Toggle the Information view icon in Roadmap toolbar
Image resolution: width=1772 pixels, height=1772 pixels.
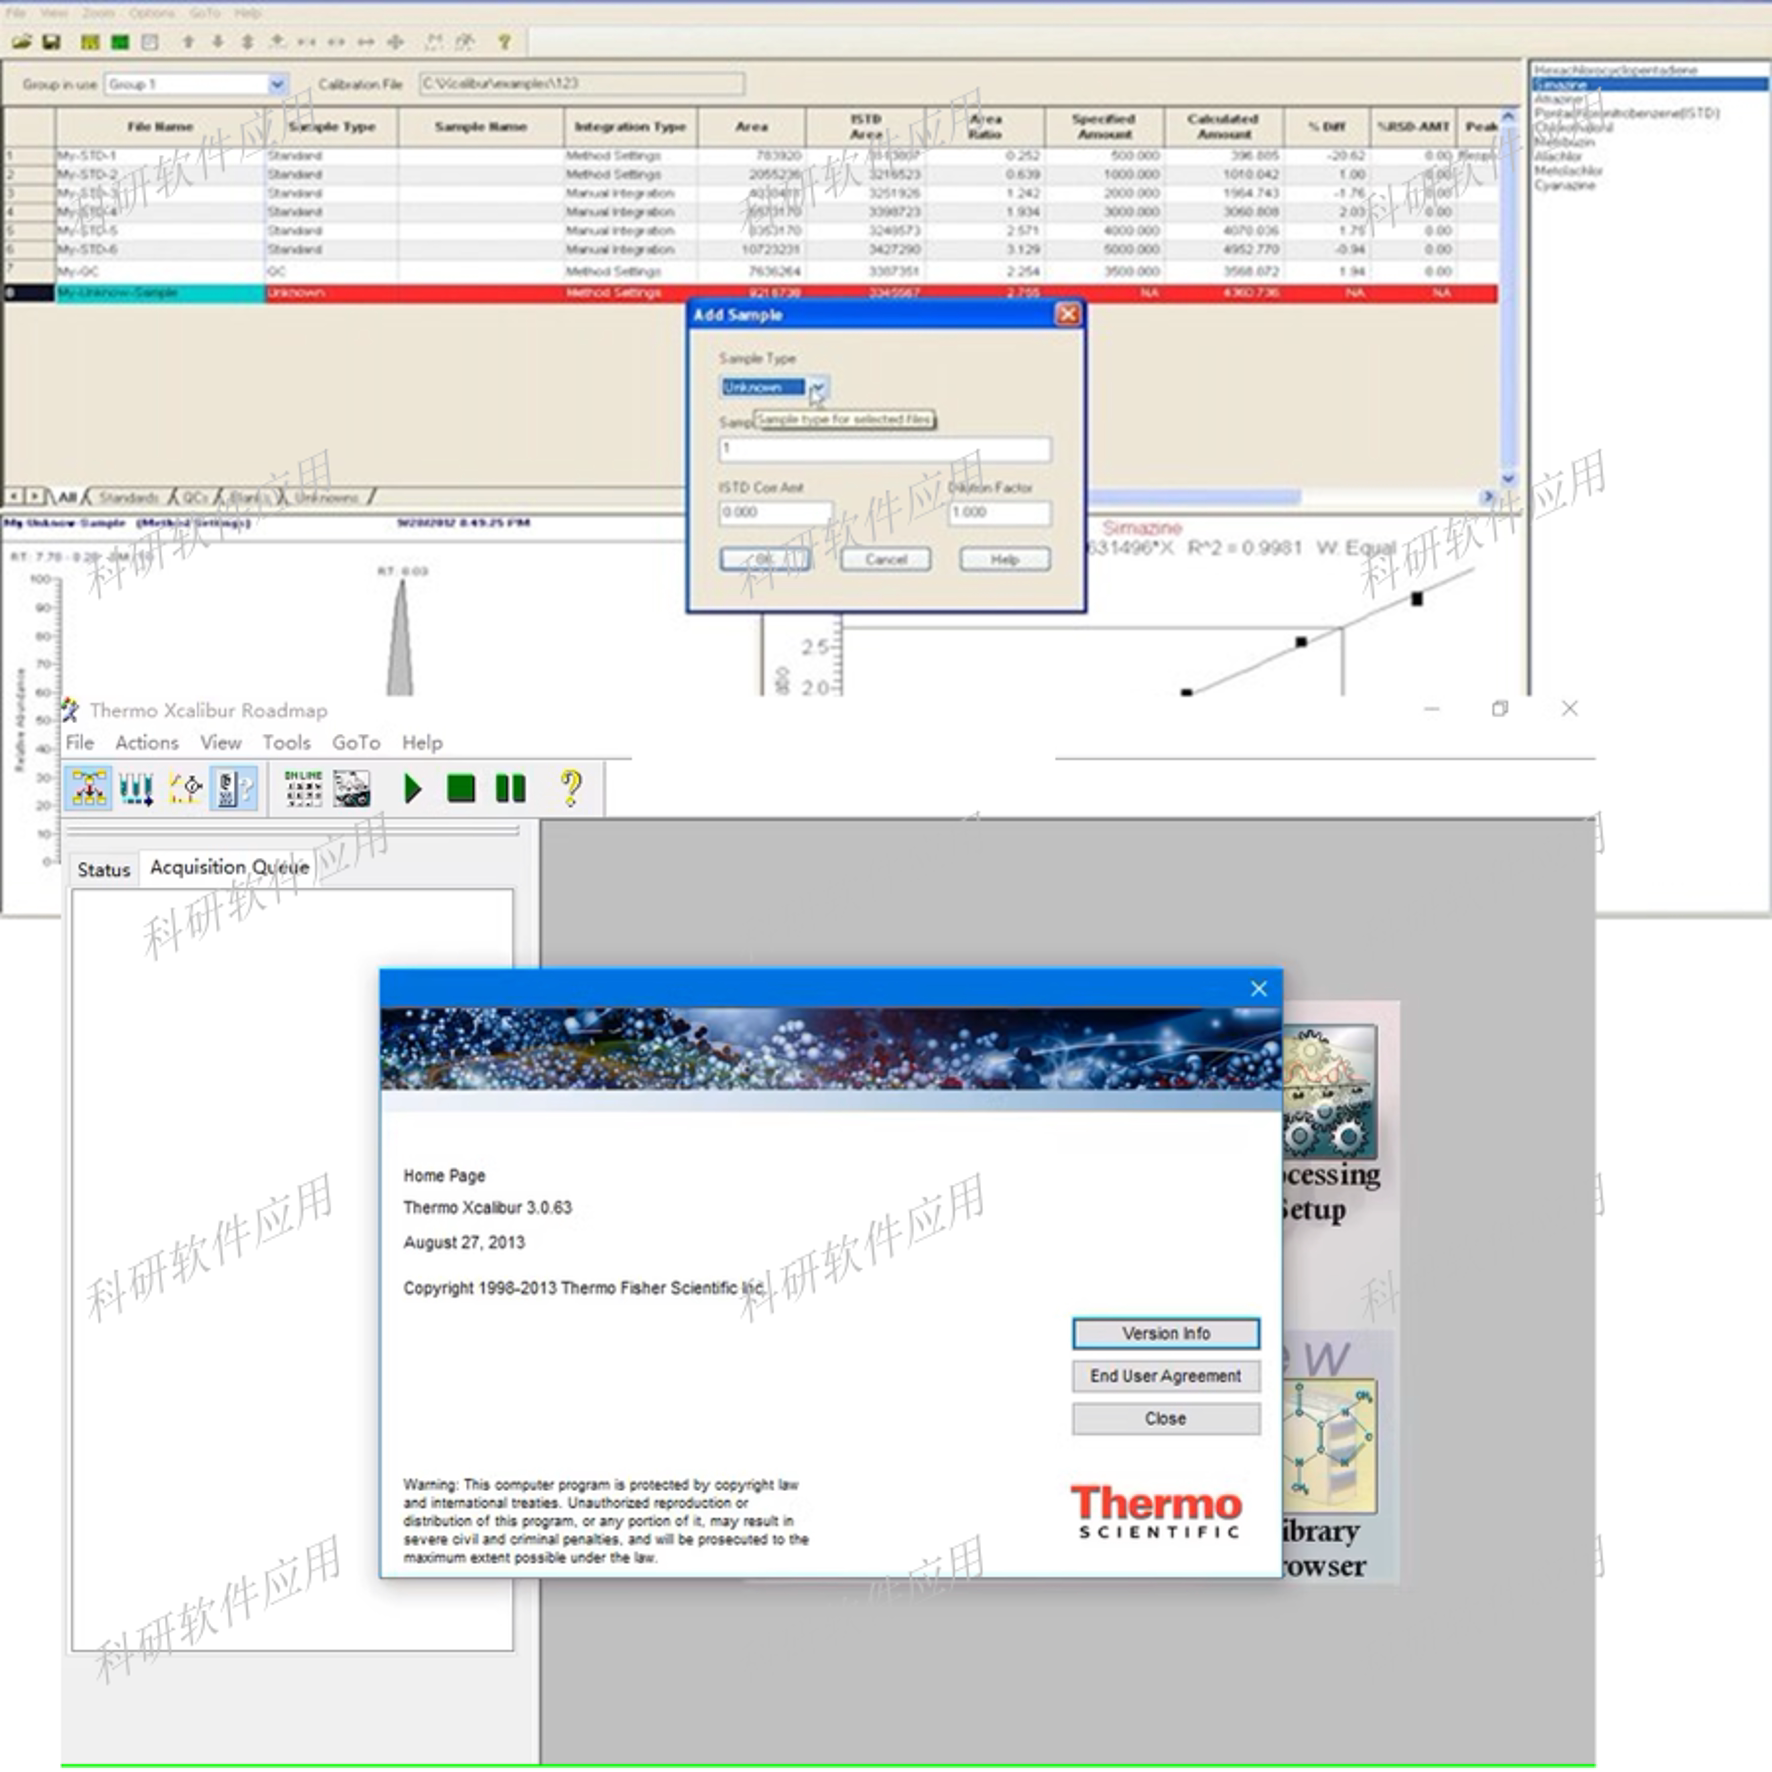(x=234, y=788)
